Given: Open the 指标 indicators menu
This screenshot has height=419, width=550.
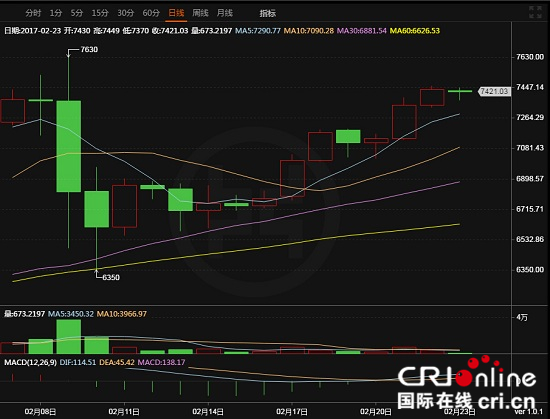Looking at the screenshot, I should [x=268, y=13].
